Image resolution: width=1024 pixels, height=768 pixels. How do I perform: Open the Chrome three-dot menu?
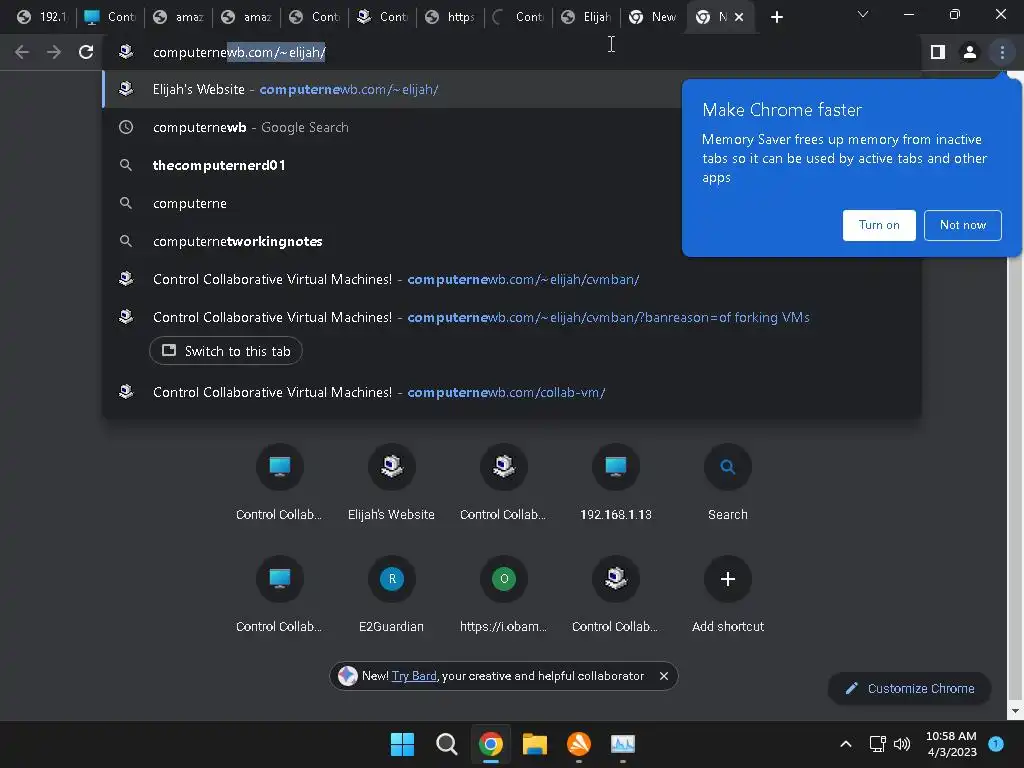click(1002, 52)
